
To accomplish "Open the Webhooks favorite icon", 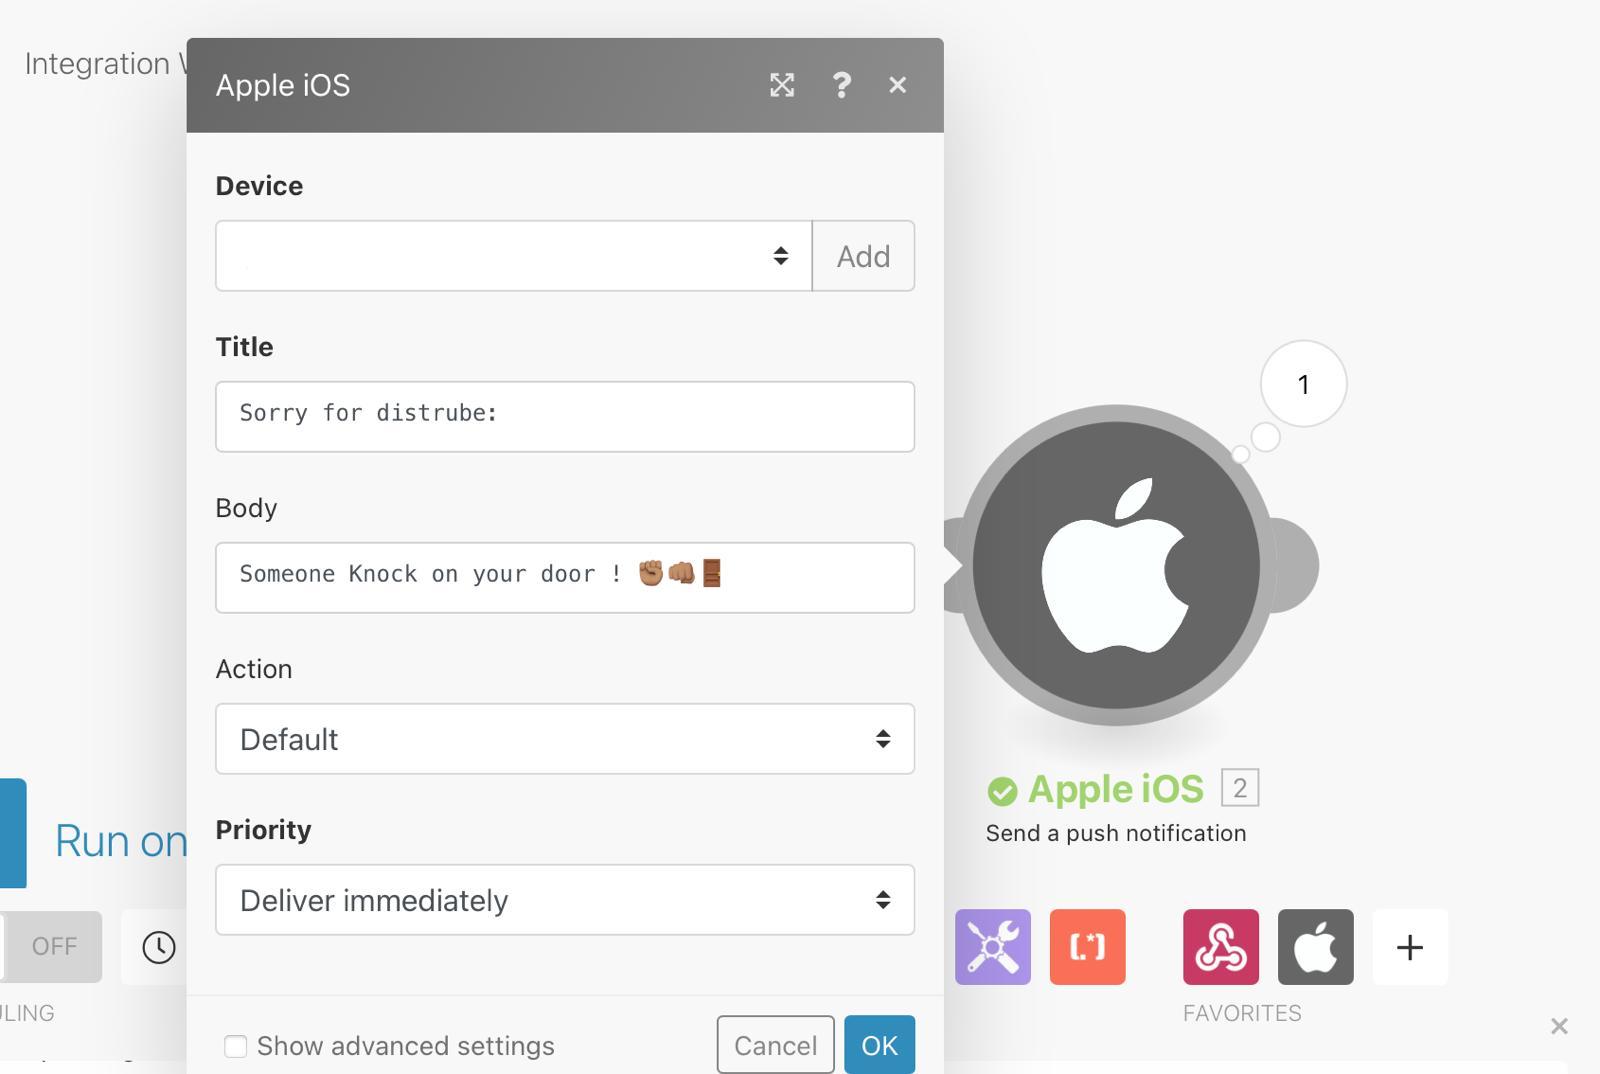I will (x=1221, y=947).
